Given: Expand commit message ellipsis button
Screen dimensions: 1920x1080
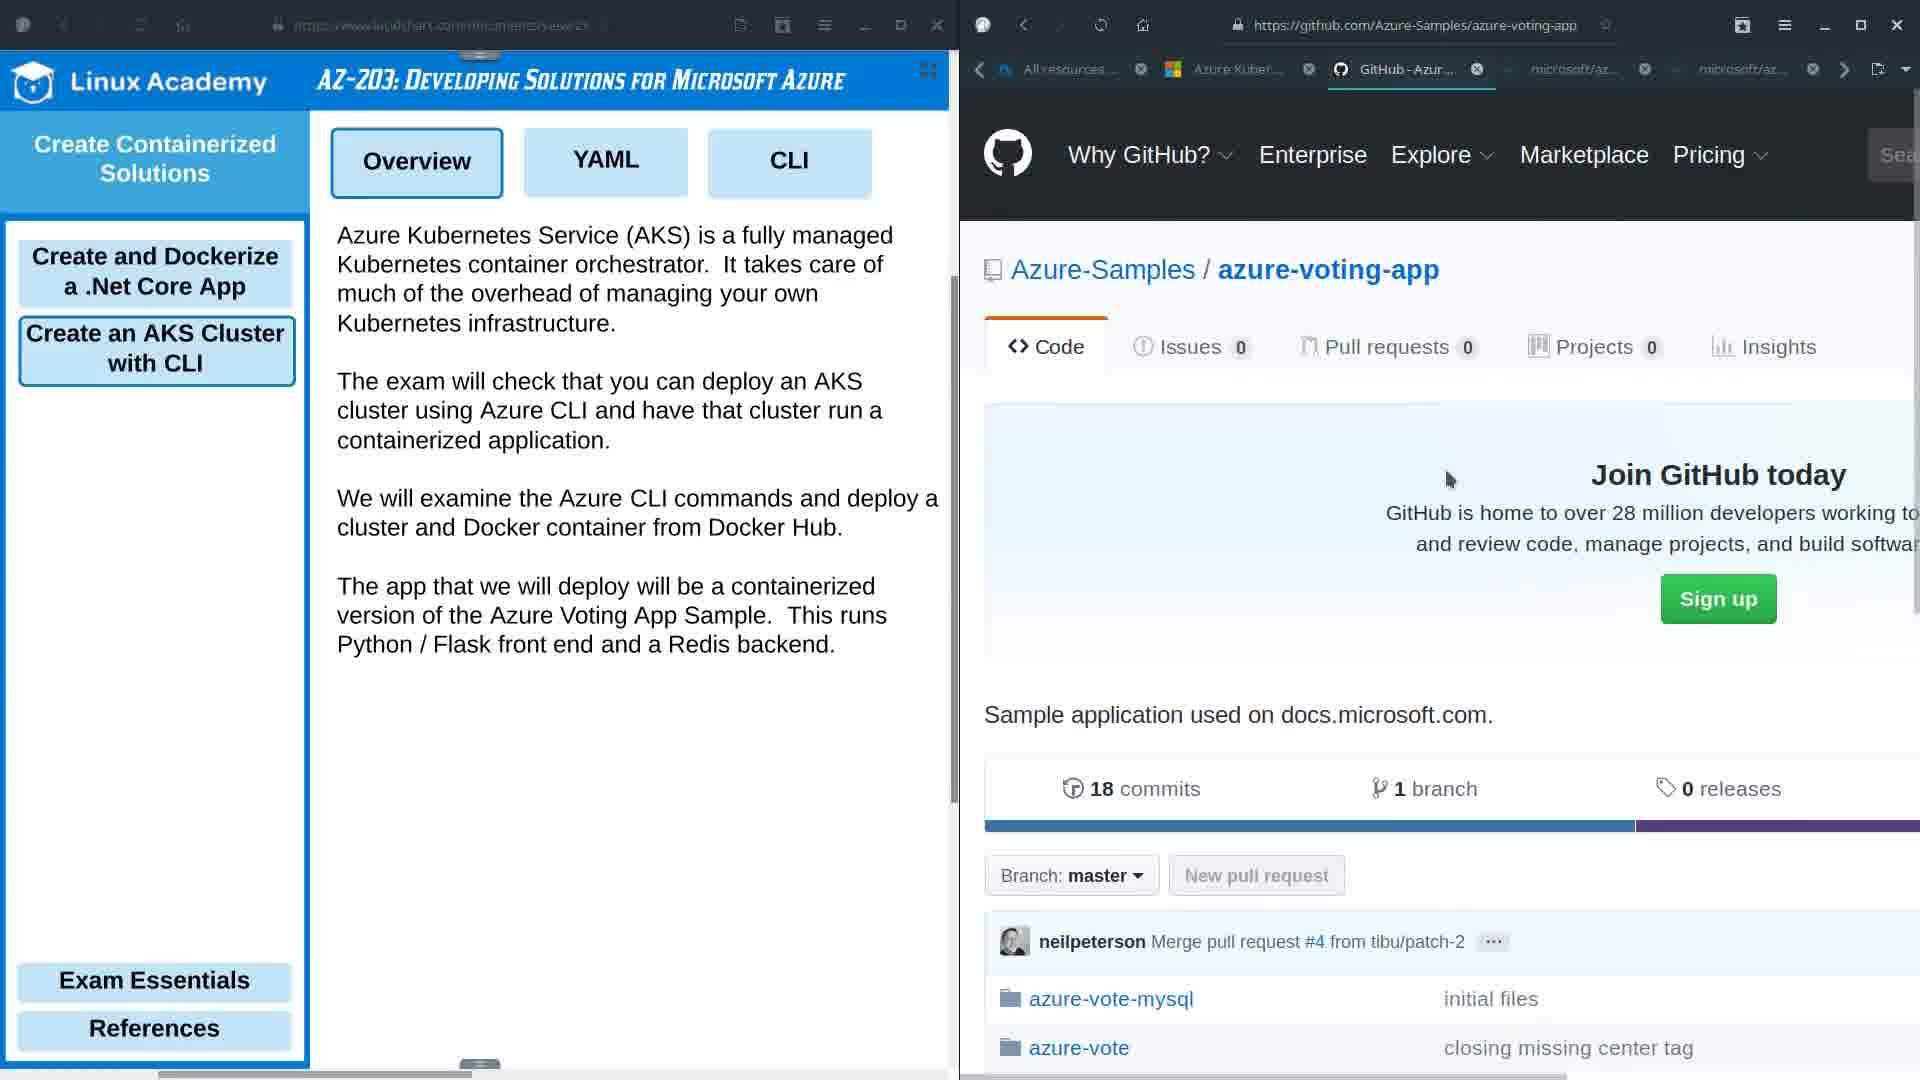Looking at the screenshot, I should point(1493,942).
